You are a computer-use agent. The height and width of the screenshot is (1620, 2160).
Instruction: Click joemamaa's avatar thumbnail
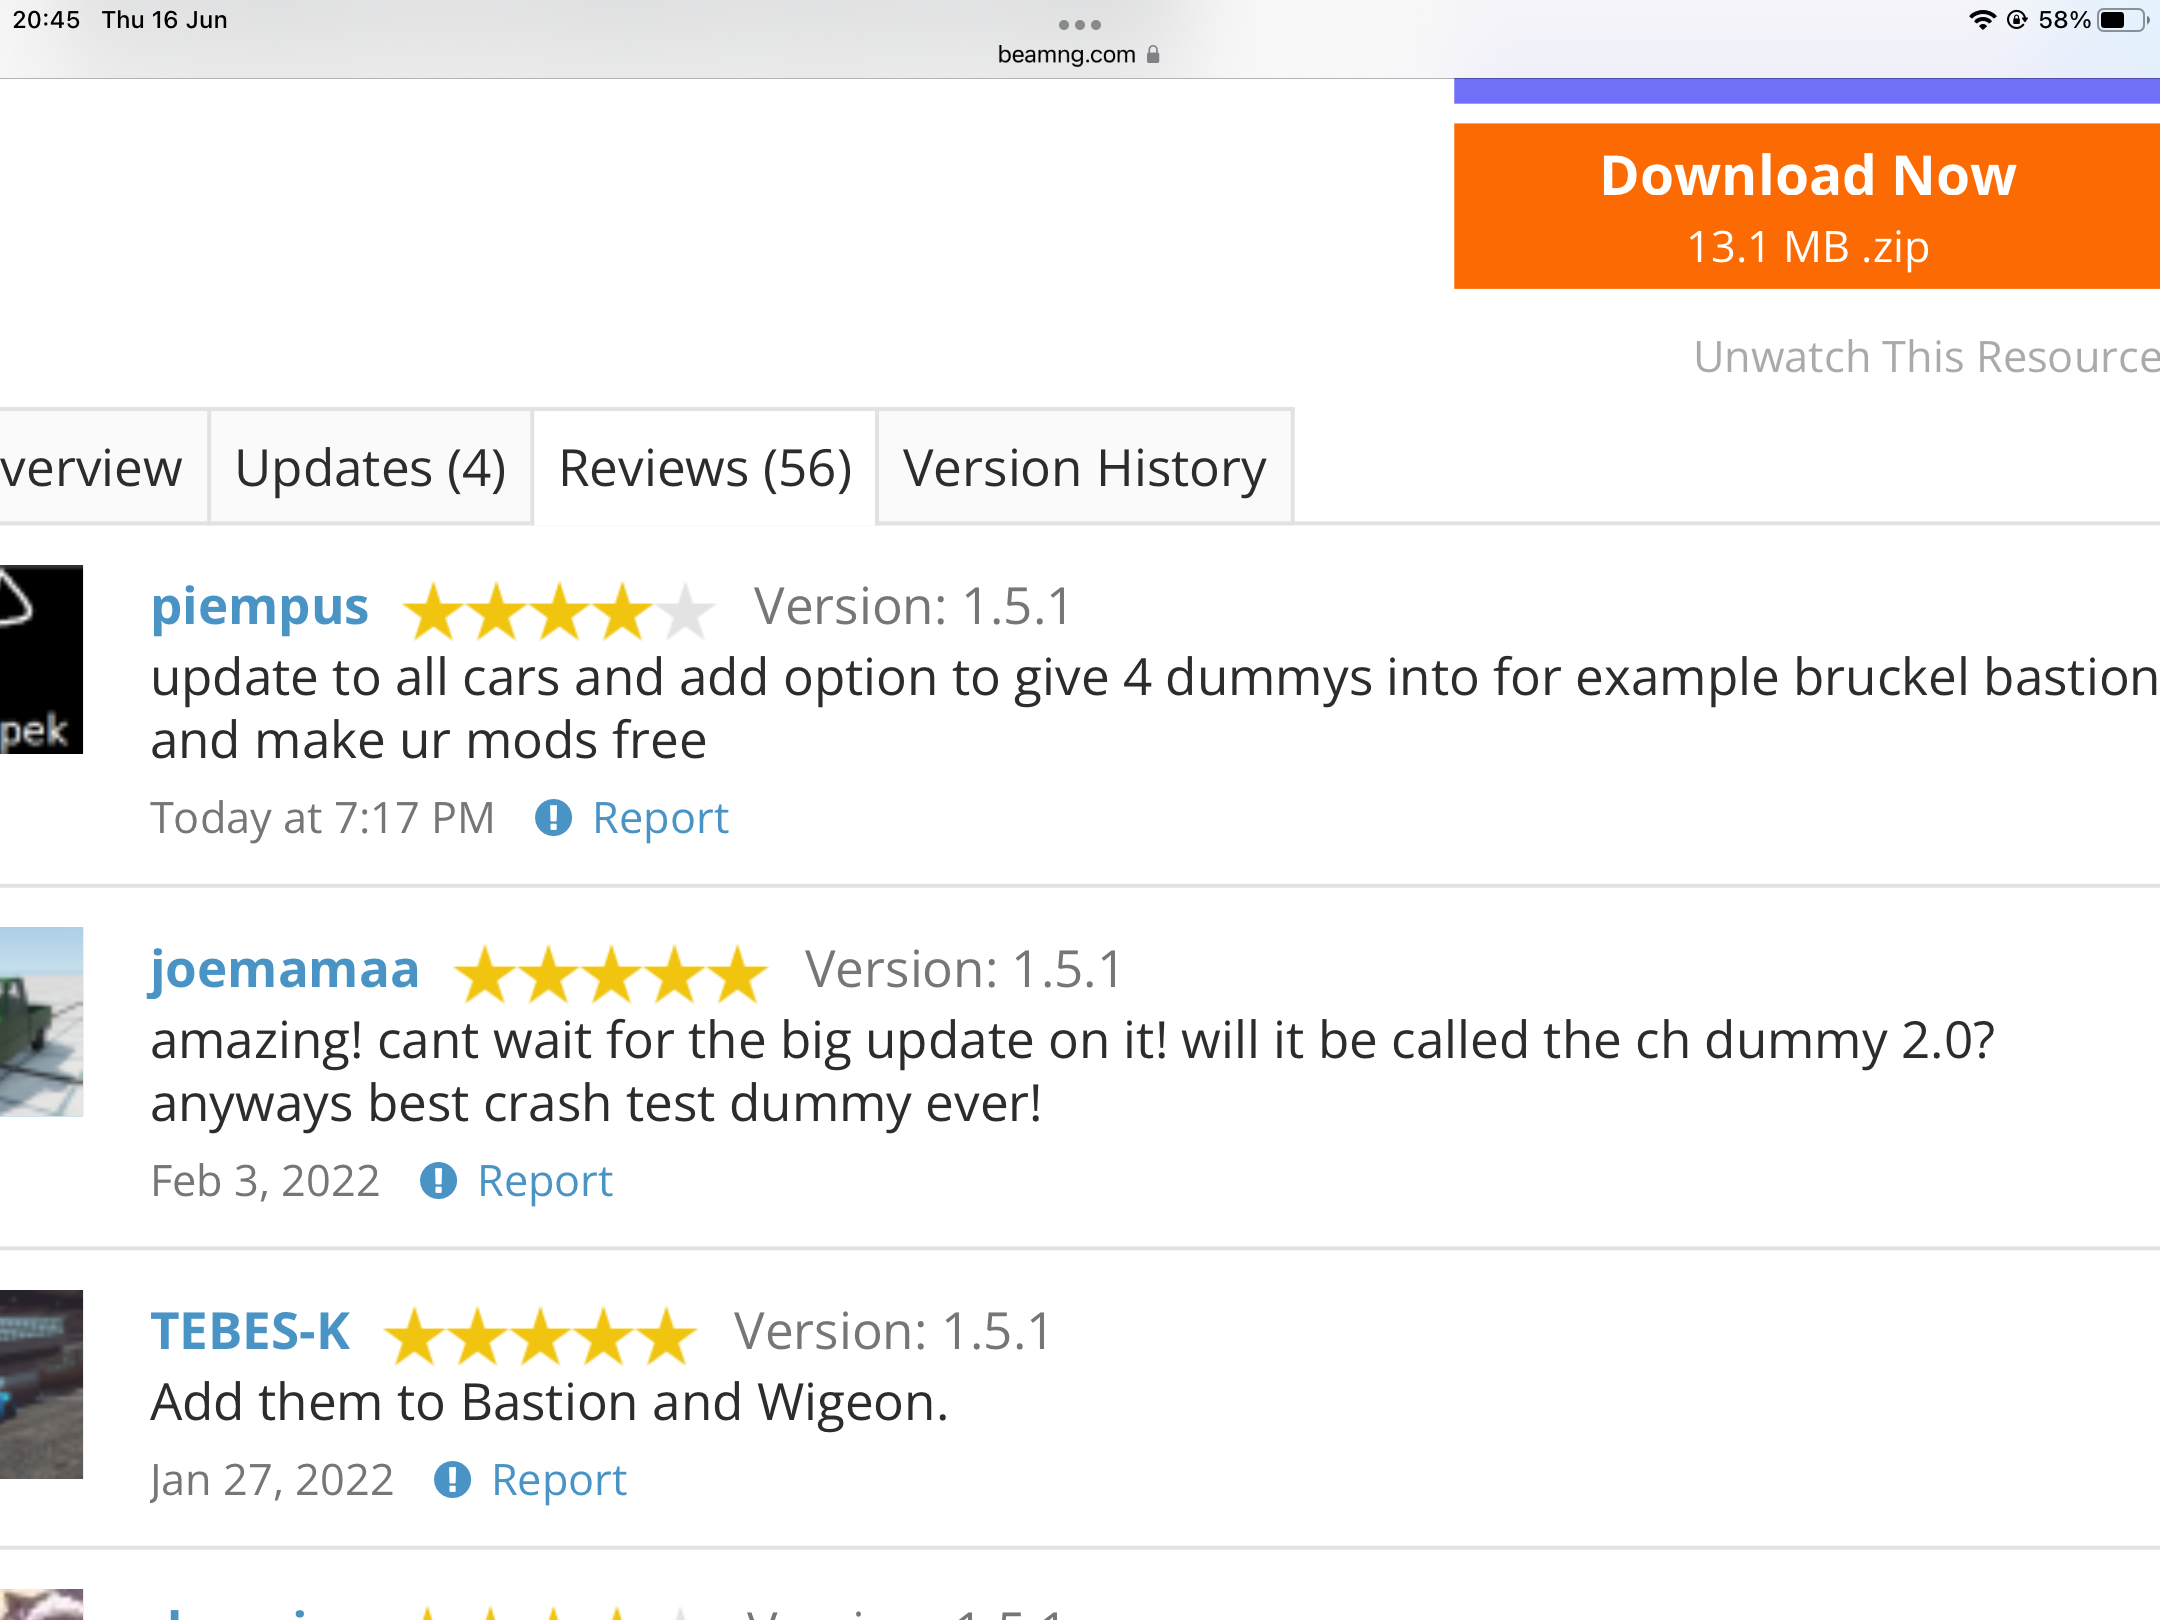point(41,1021)
